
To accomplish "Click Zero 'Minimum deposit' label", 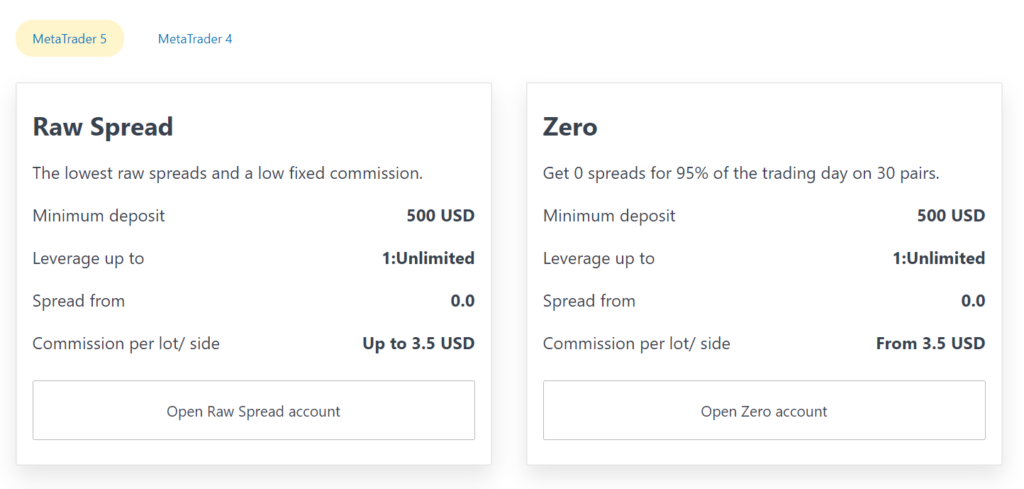I will click(x=609, y=215).
